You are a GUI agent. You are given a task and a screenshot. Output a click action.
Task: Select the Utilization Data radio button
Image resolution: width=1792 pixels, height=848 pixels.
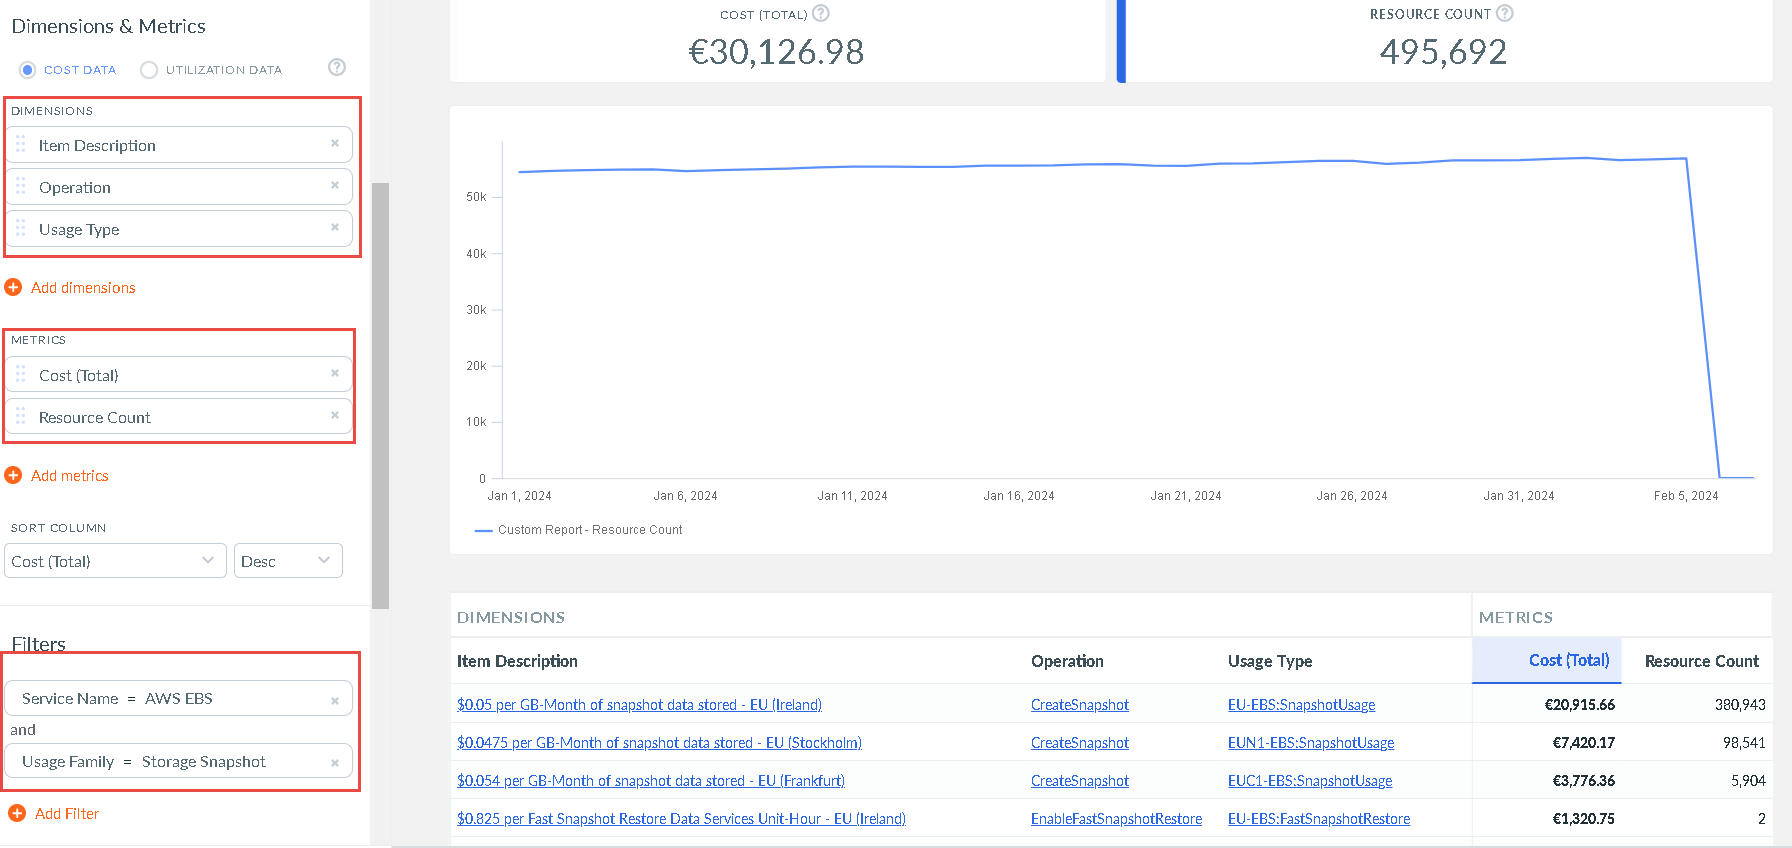pyautogui.click(x=149, y=70)
